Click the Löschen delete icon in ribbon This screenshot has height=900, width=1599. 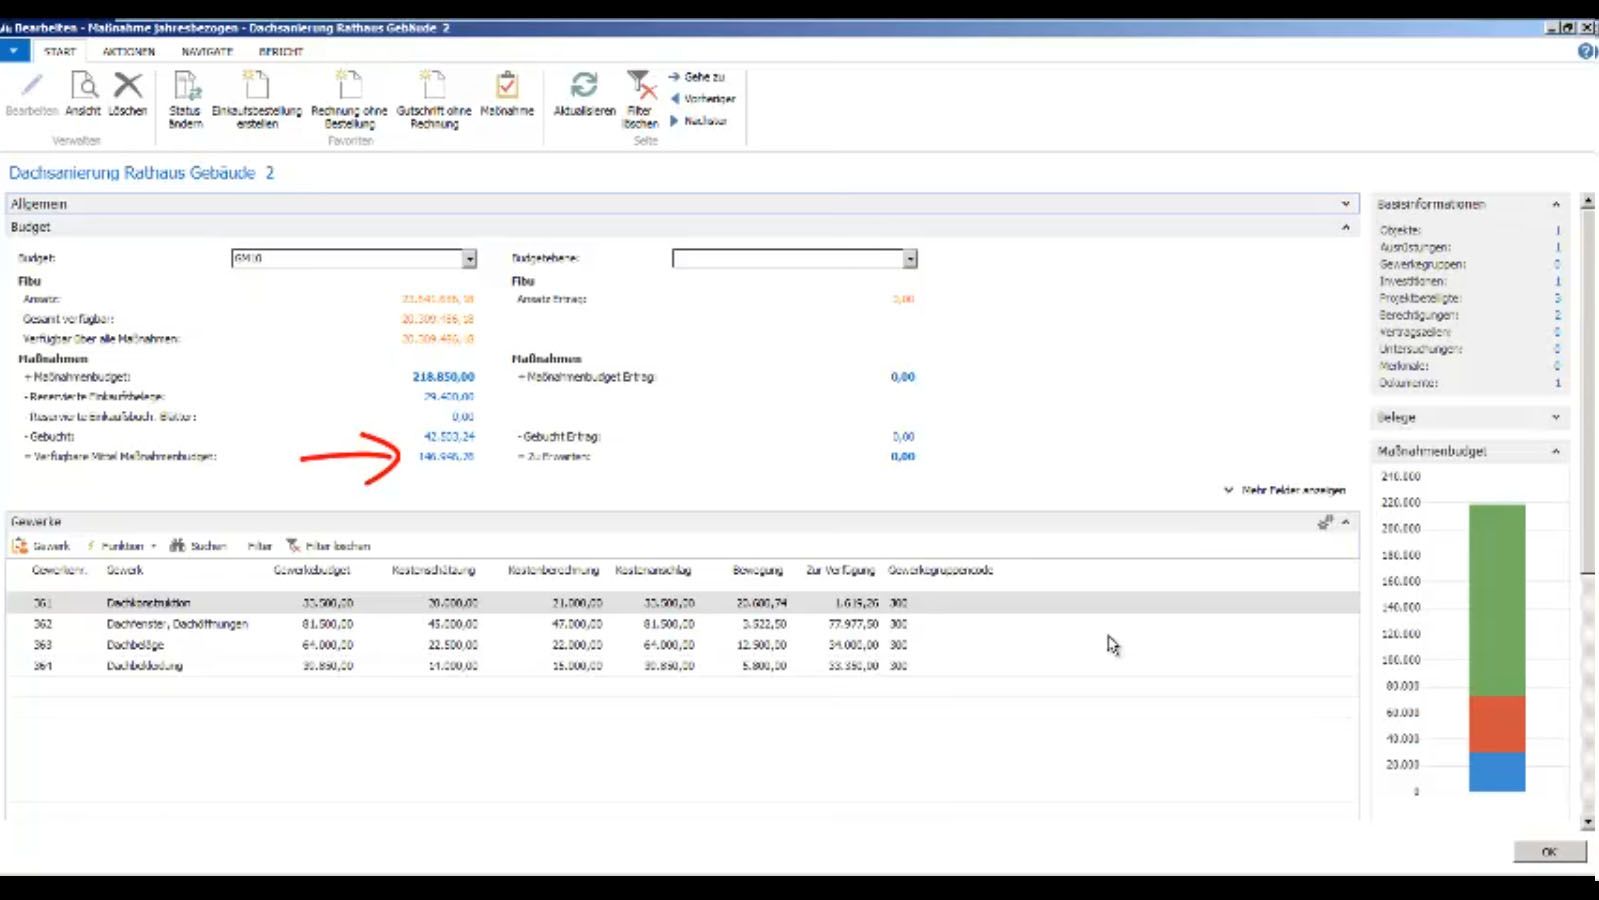point(127,87)
